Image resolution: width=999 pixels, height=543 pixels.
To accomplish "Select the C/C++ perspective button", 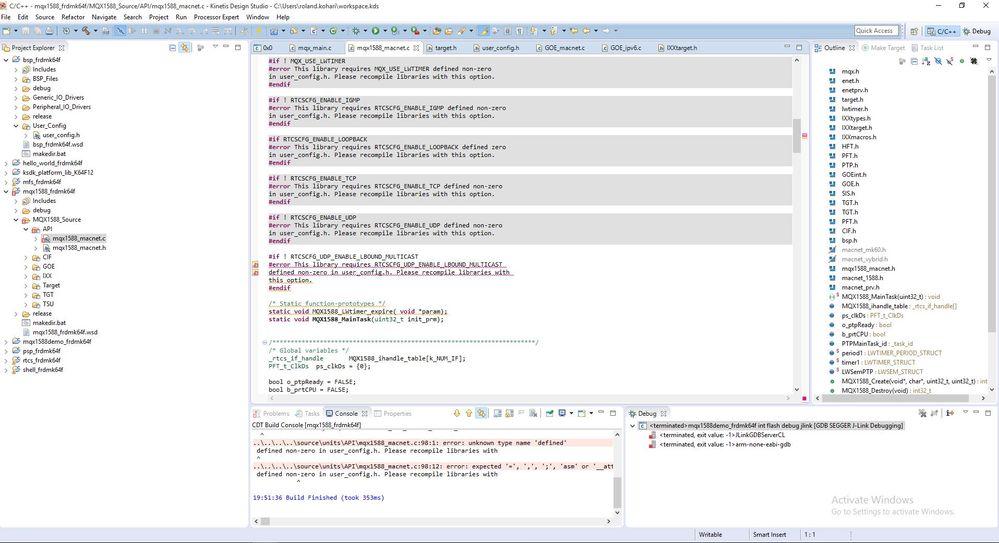I will point(942,31).
